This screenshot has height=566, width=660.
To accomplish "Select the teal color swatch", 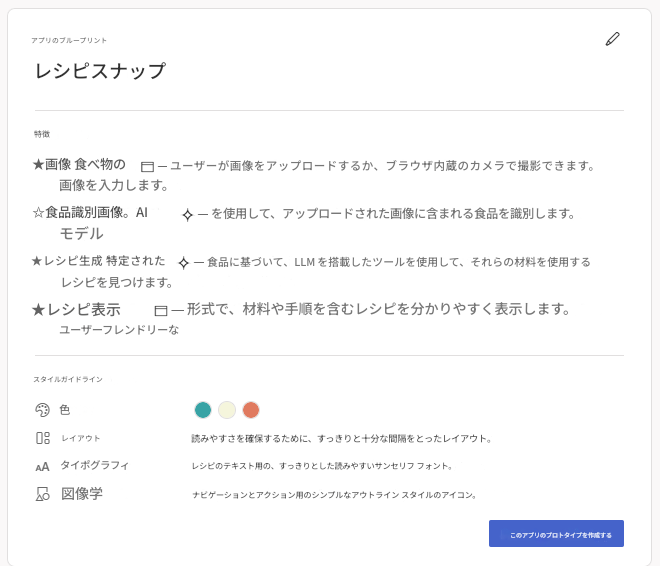I will pyautogui.click(x=203, y=410).
